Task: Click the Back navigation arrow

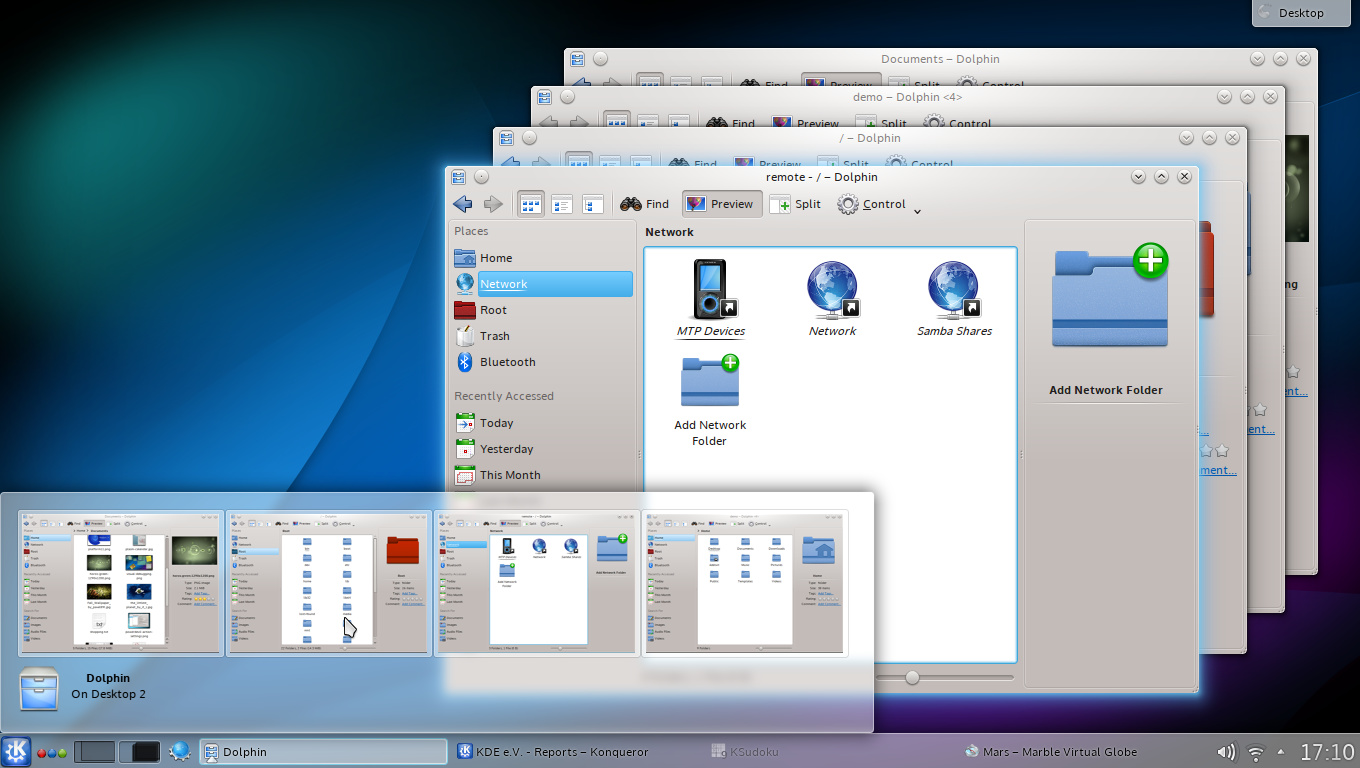Action: (x=463, y=203)
